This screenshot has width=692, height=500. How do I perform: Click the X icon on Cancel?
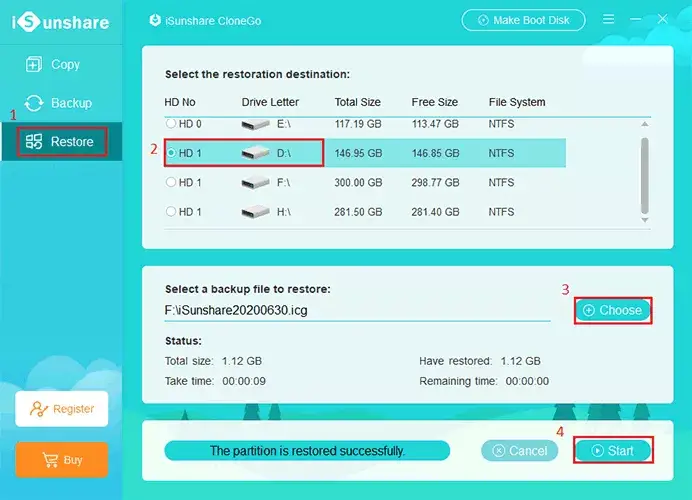pyautogui.click(x=499, y=451)
